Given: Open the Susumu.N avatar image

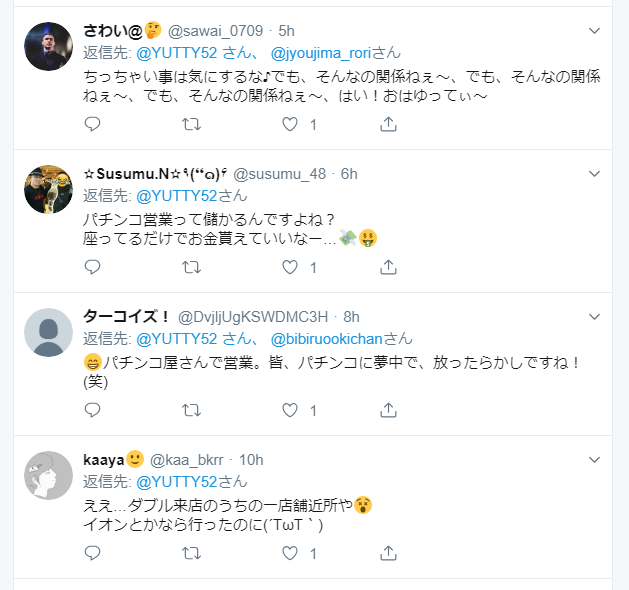Looking at the screenshot, I should pos(48,189).
